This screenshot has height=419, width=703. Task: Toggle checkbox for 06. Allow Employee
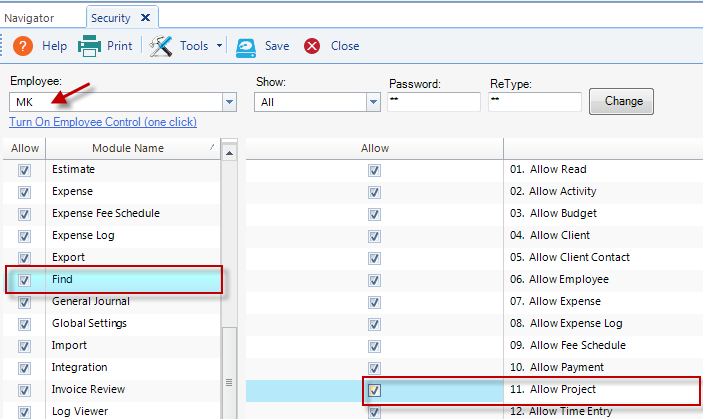click(374, 280)
